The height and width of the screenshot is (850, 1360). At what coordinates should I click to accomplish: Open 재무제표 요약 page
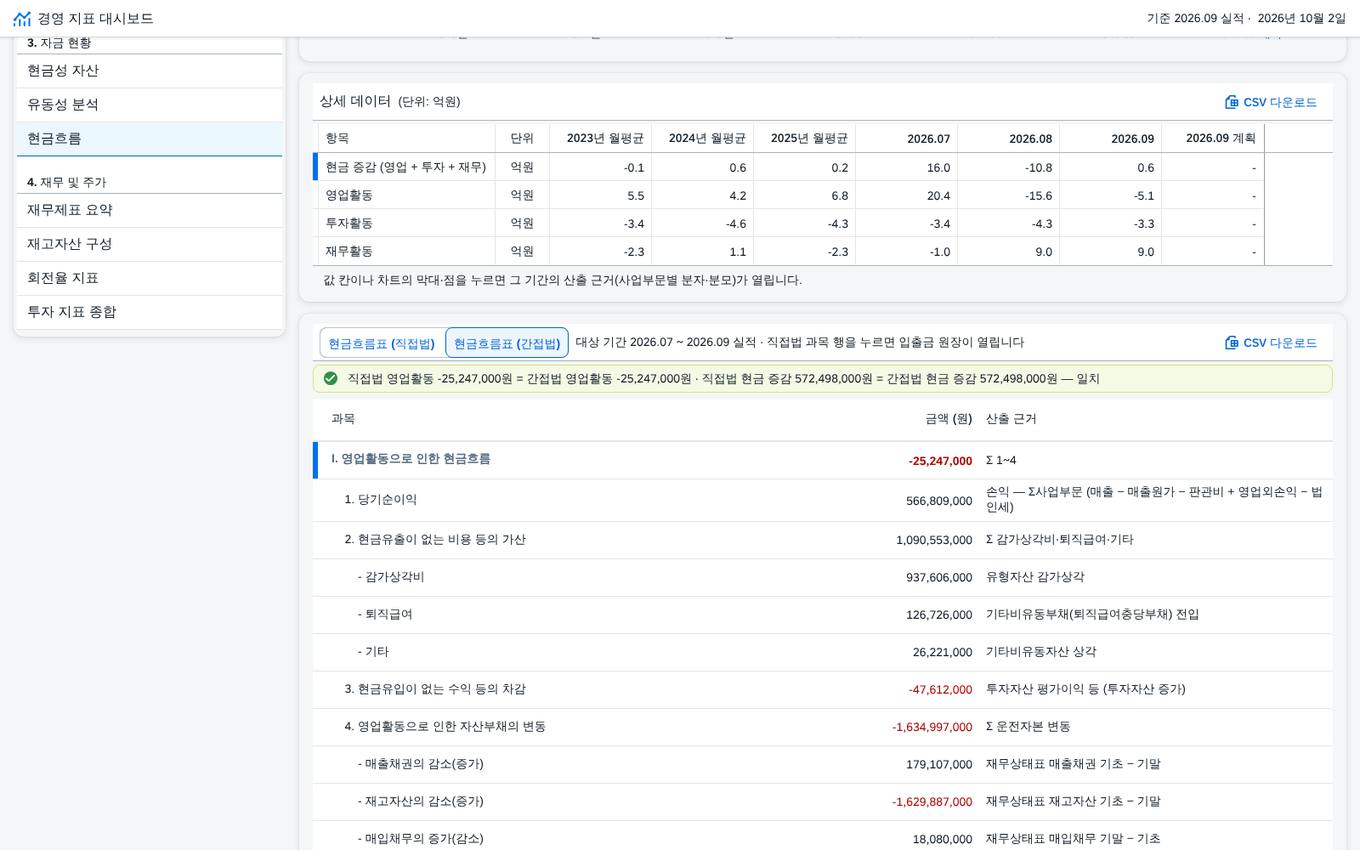(x=149, y=210)
